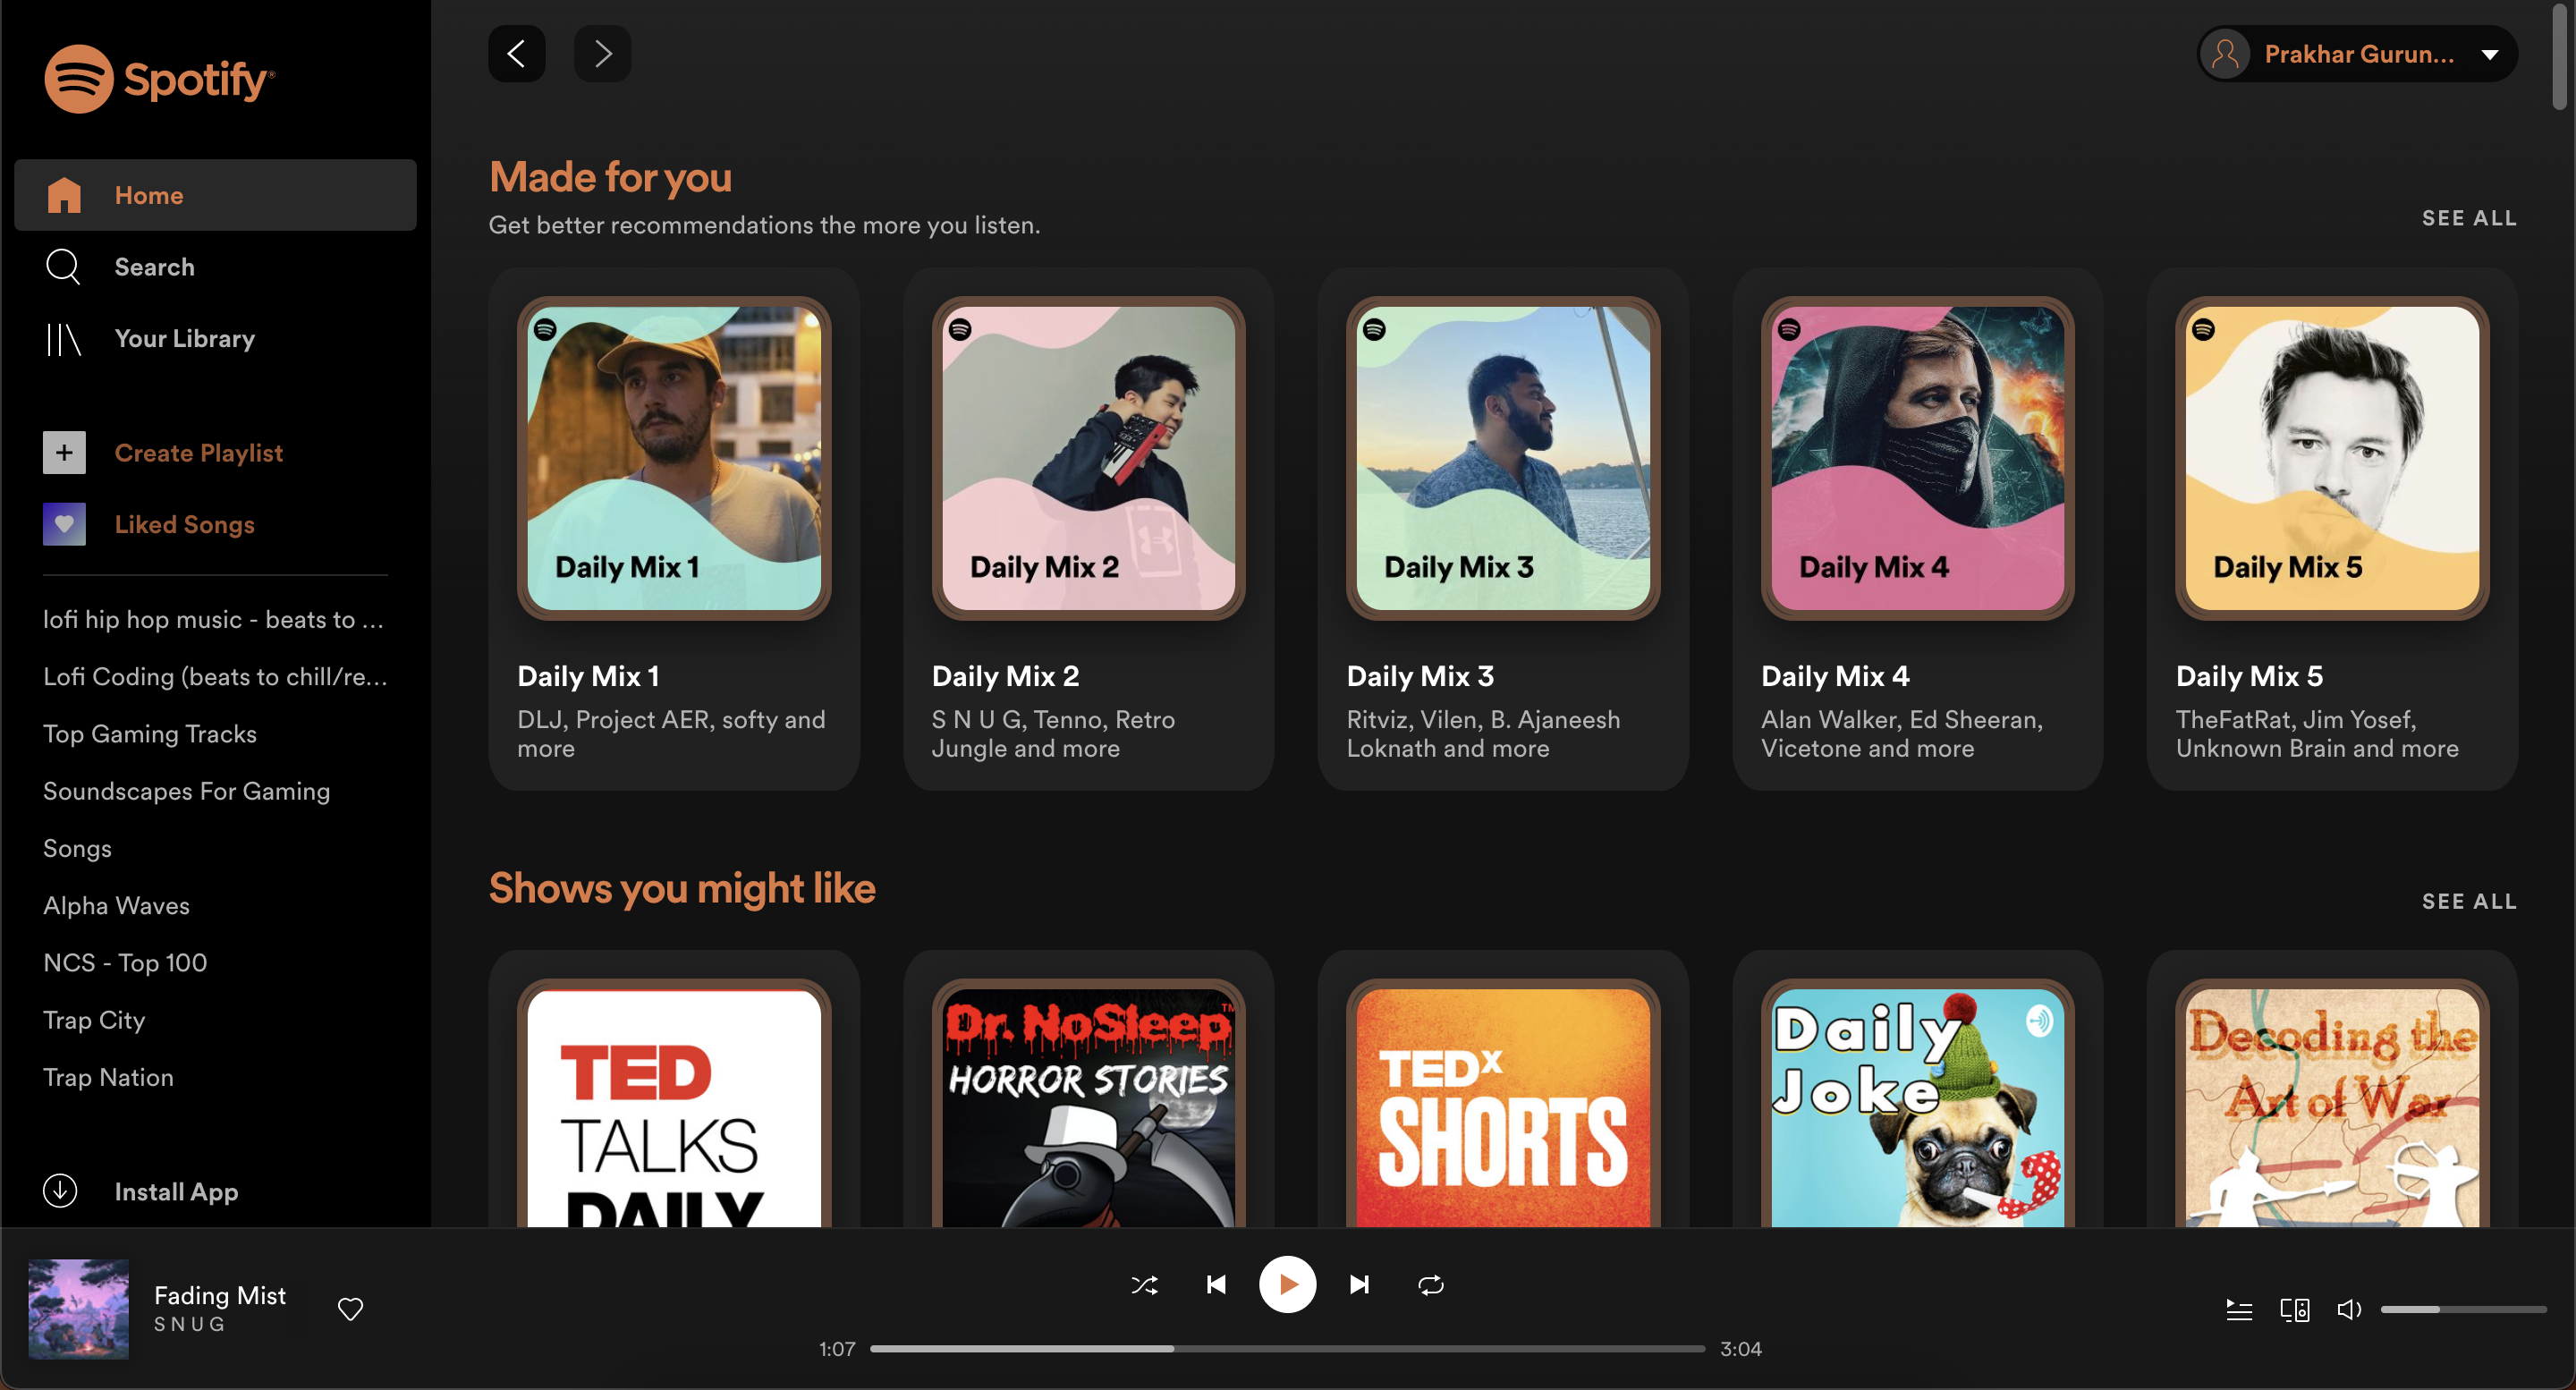Click the Install App download icon
Image resolution: width=2576 pixels, height=1390 pixels.
click(60, 1191)
